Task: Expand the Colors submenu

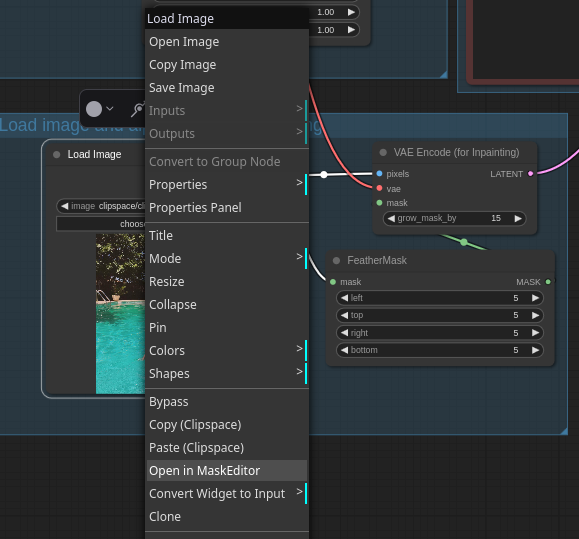Action: point(227,350)
